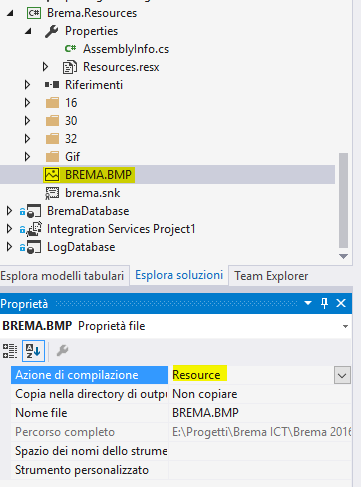Expand the Resources.resx node
The height and width of the screenshot is (487, 361).
46,67
